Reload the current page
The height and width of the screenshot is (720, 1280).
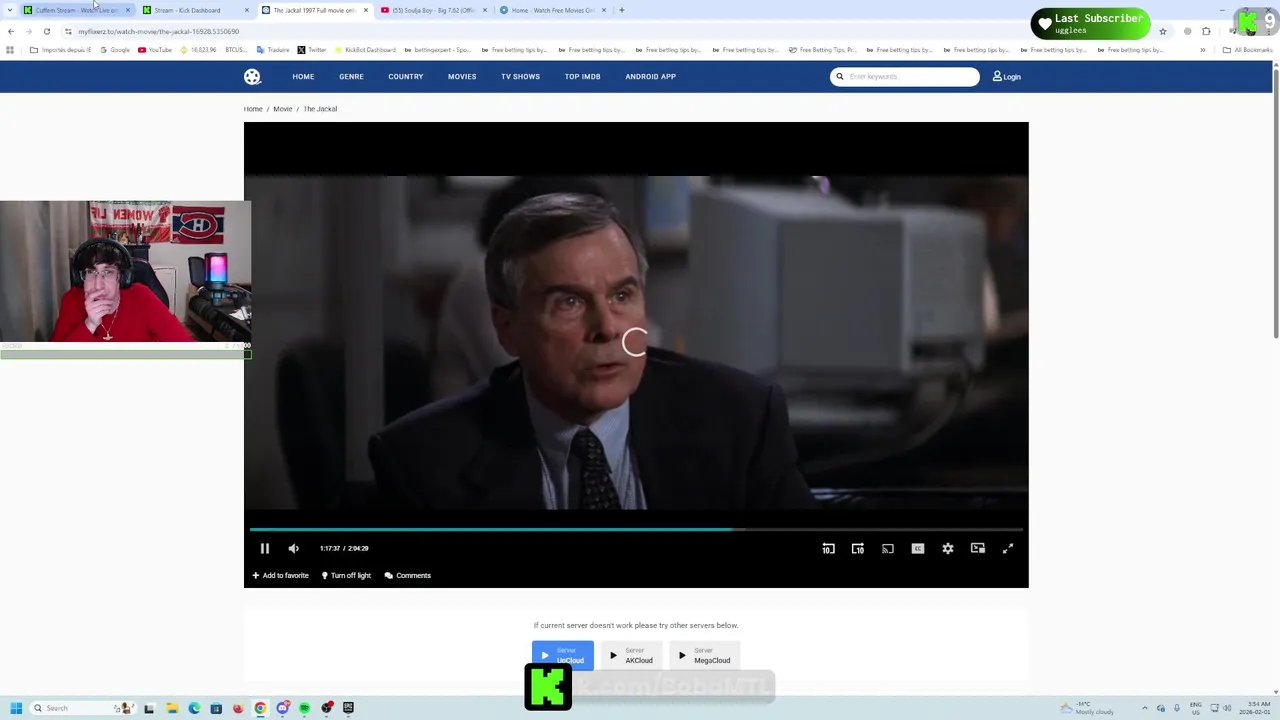click(x=47, y=31)
